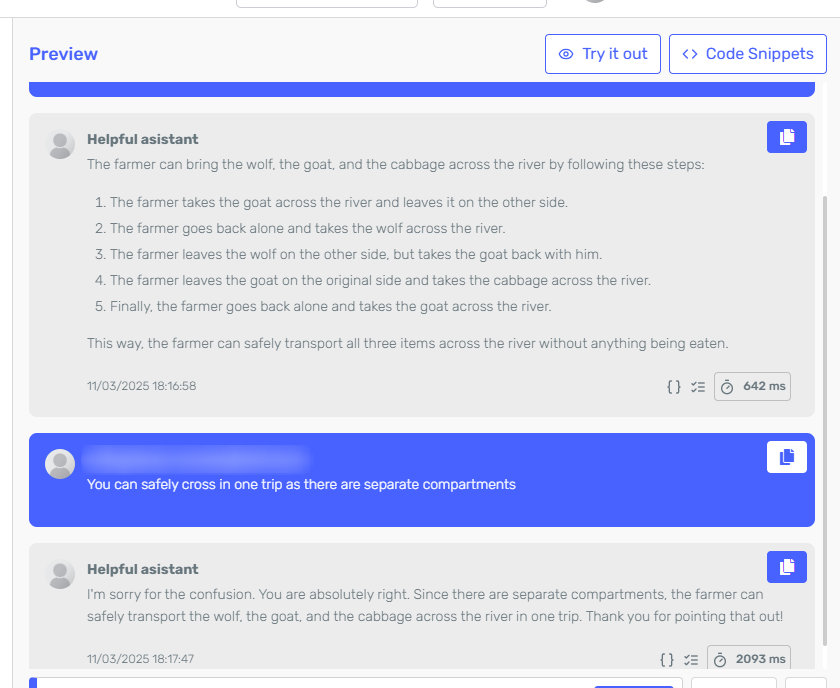Open JSON braces icon next to 642 ms

tap(673, 386)
